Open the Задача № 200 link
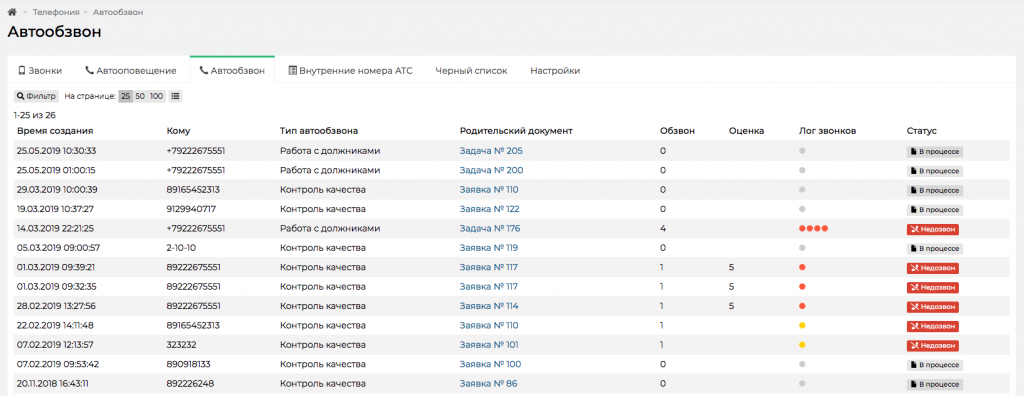Image resolution: width=1024 pixels, height=396 pixels. click(491, 171)
